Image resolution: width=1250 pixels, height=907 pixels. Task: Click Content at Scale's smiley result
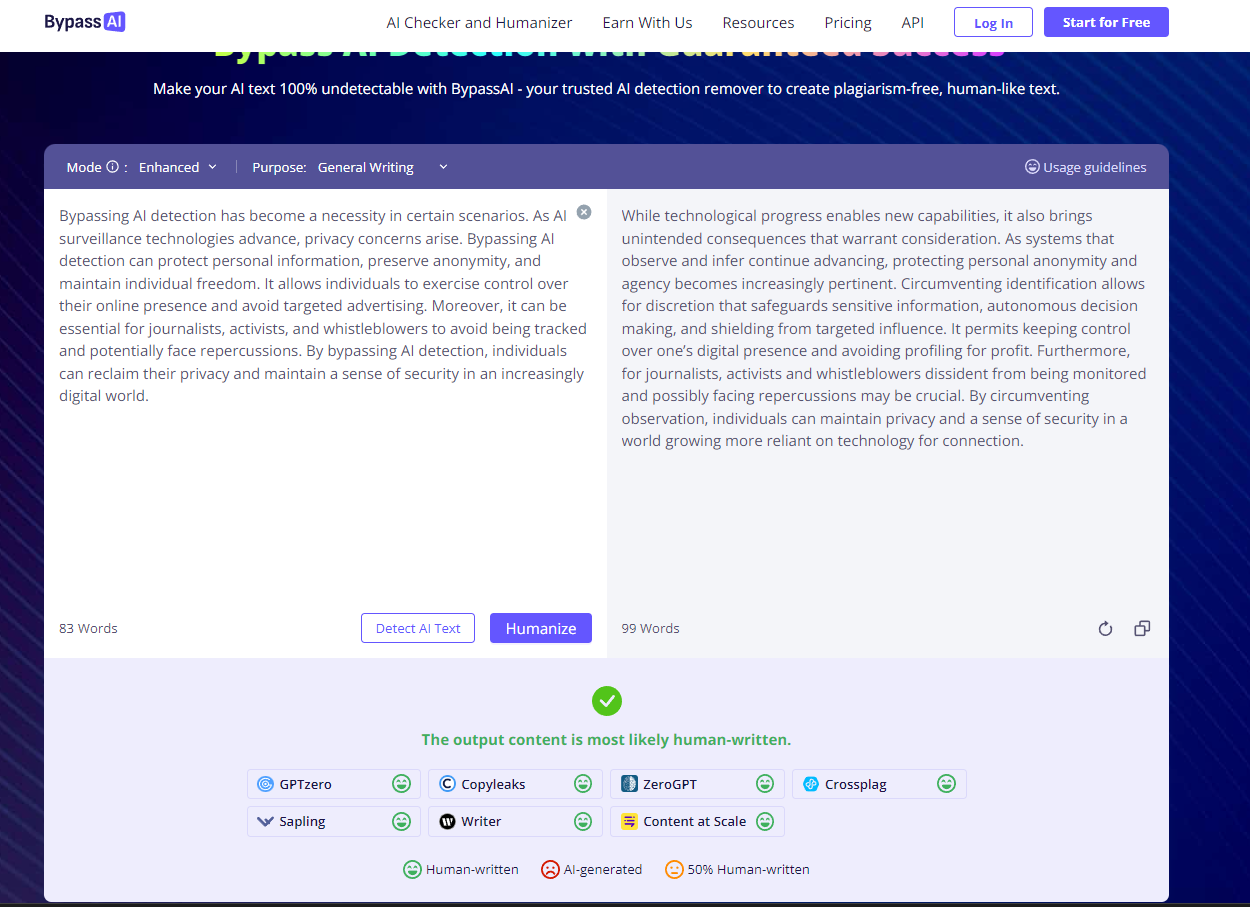765,821
